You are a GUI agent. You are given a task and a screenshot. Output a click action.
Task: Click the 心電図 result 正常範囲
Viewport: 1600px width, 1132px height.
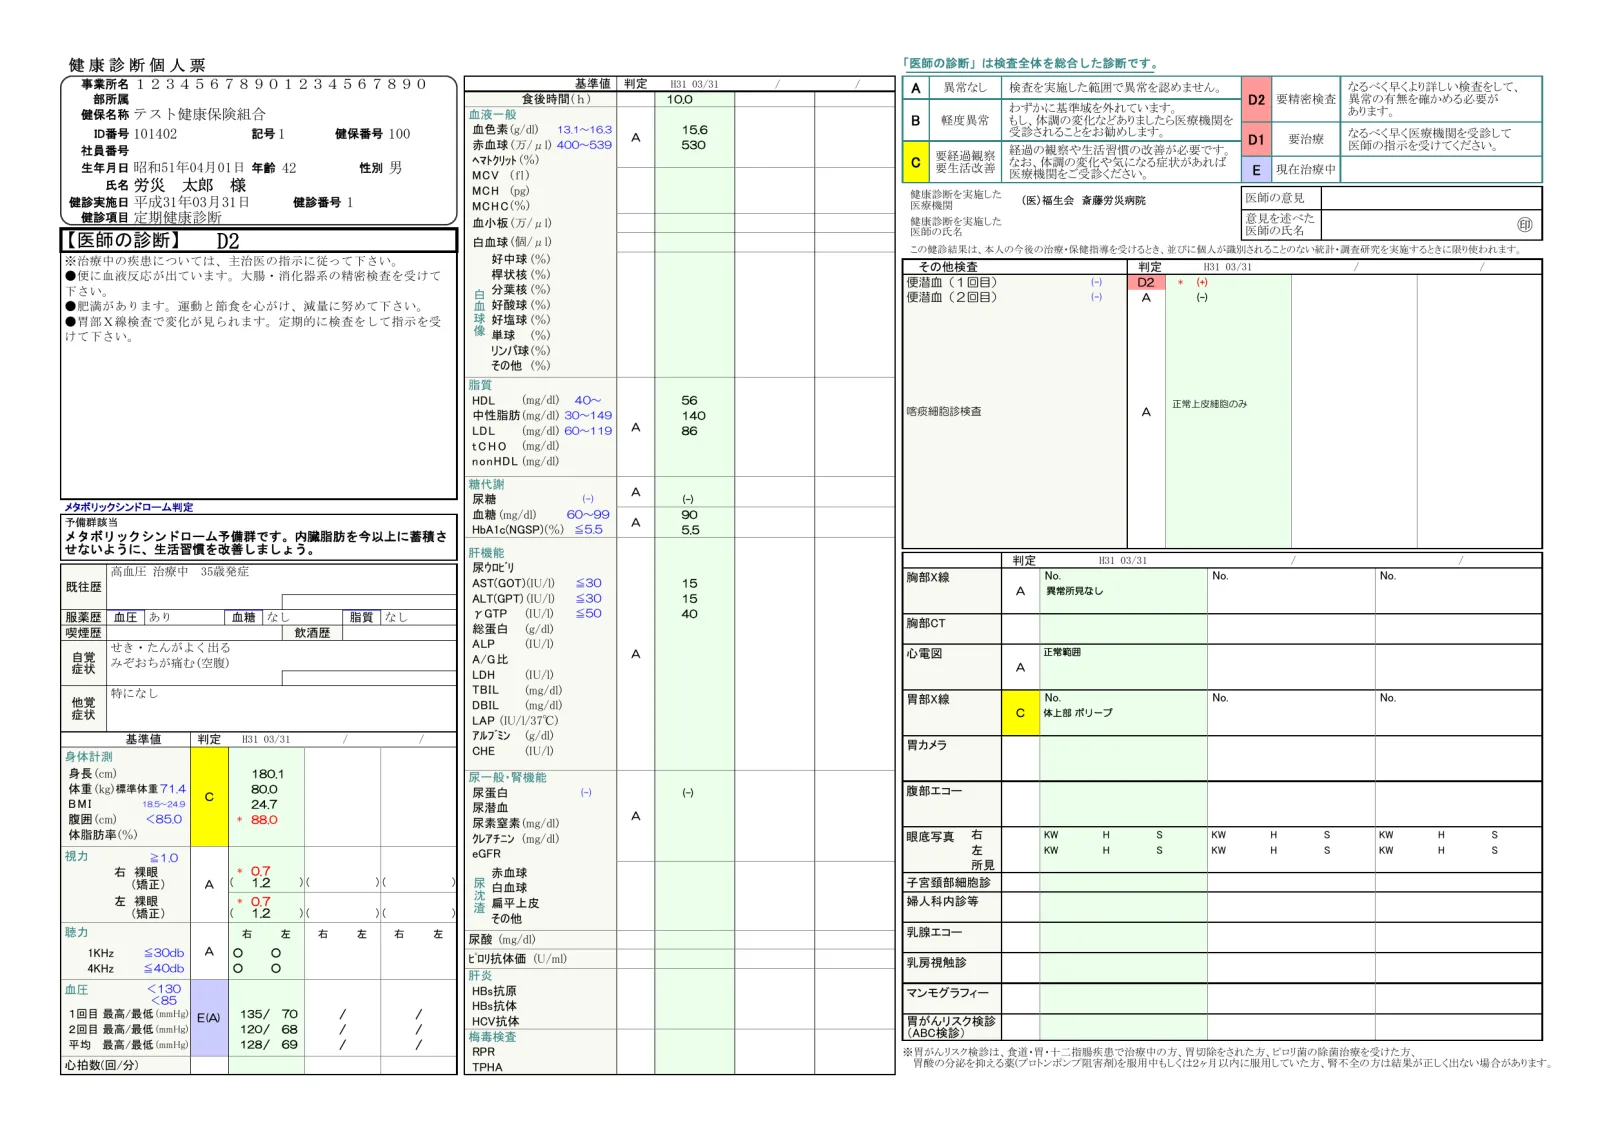(1062, 653)
